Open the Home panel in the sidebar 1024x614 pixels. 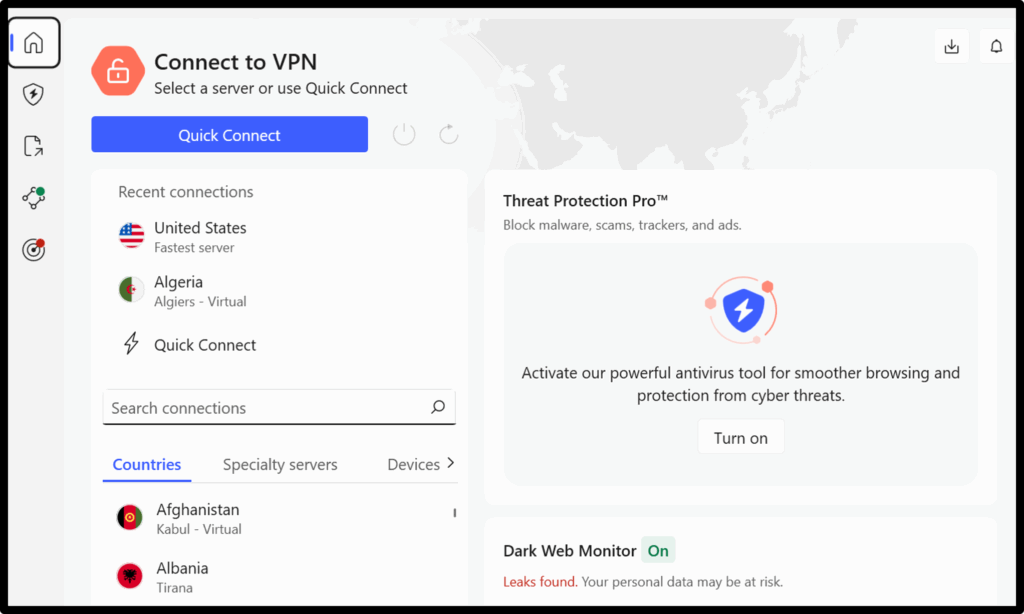(33, 43)
